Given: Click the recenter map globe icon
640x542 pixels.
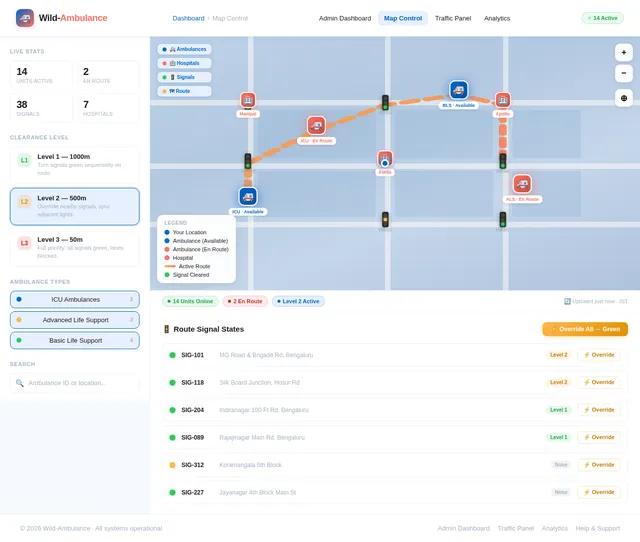Looking at the screenshot, I should pos(623,98).
